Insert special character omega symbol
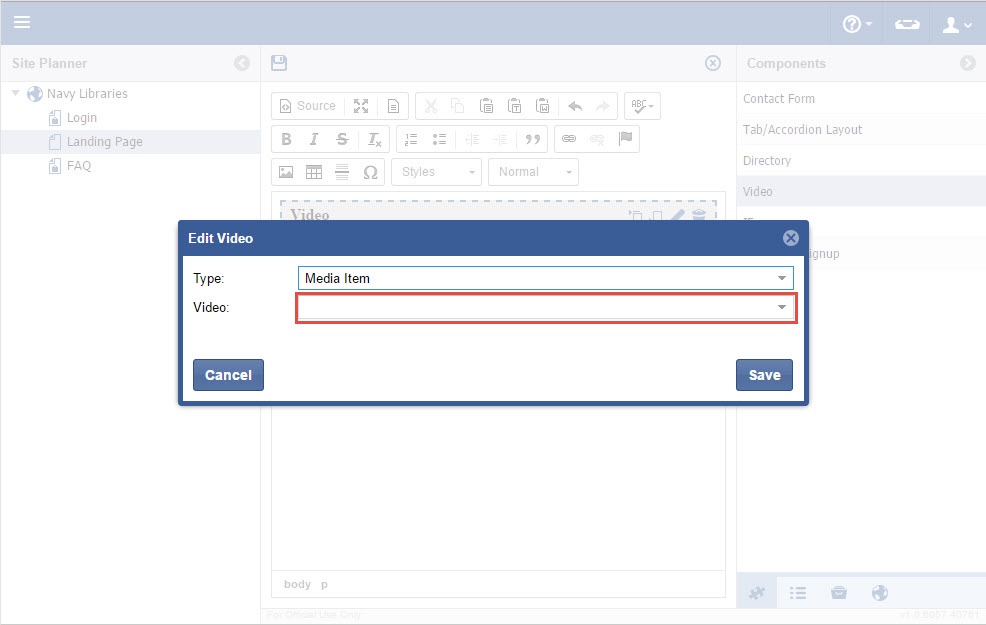The height and width of the screenshot is (625, 986). pos(370,172)
